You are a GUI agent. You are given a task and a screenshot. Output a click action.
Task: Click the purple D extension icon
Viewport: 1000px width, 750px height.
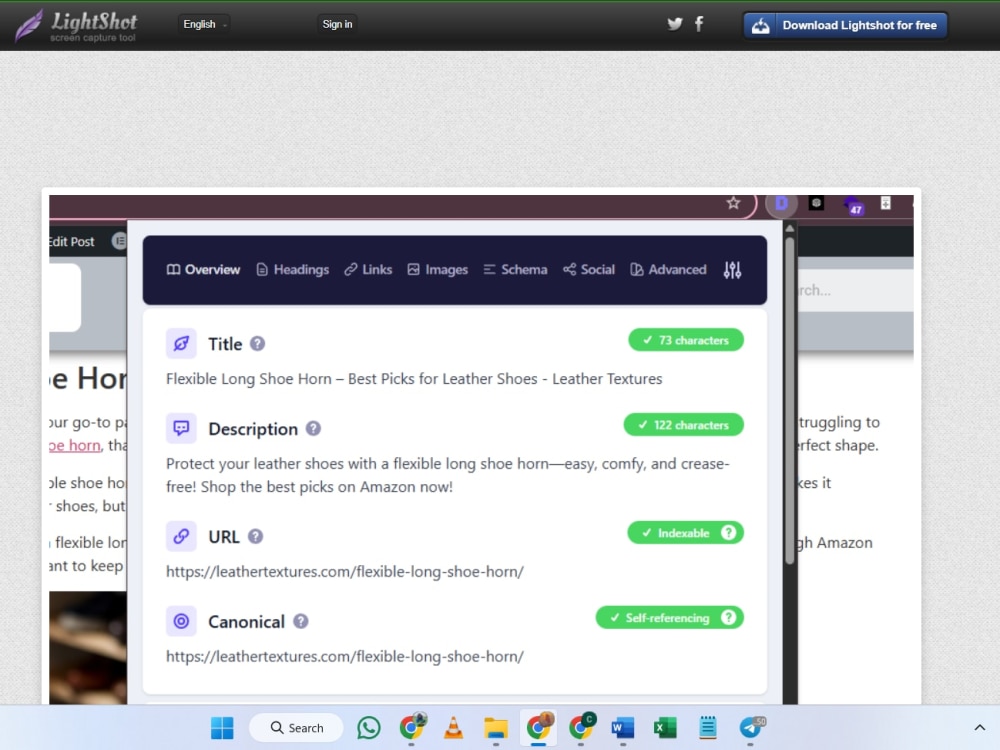tap(781, 203)
